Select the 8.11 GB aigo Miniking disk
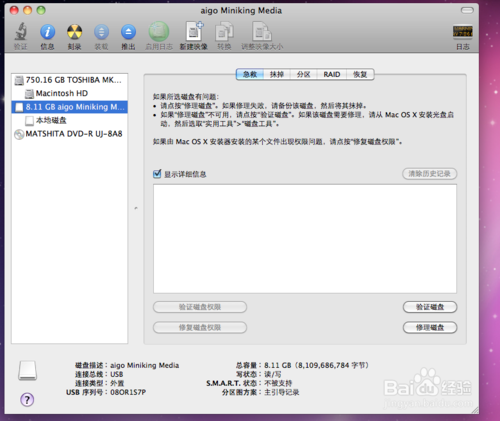Image resolution: width=500 pixels, height=421 pixels. [69, 107]
